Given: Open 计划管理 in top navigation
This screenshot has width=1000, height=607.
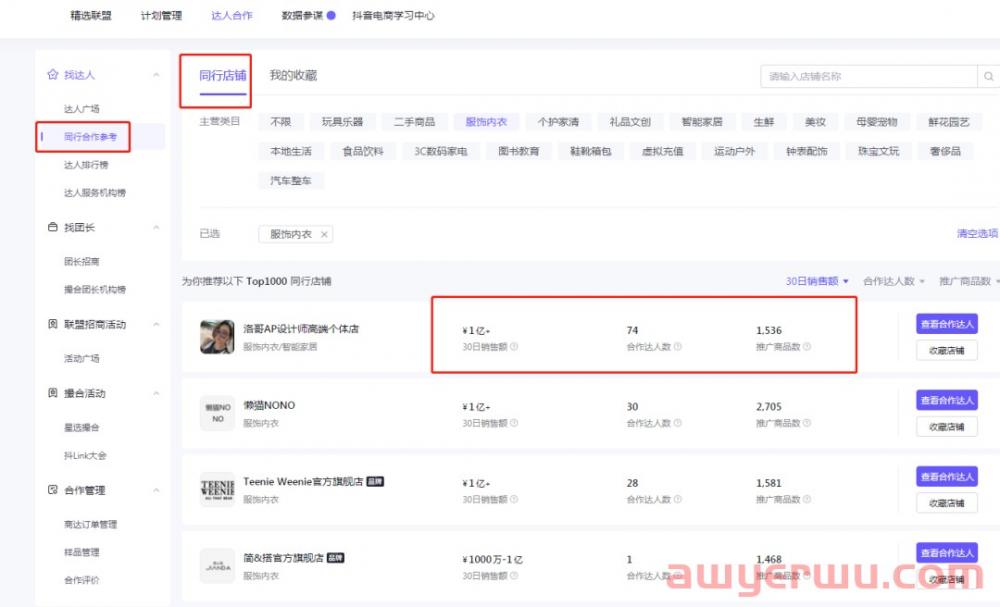Looking at the screenshot, I should [161, 16].
